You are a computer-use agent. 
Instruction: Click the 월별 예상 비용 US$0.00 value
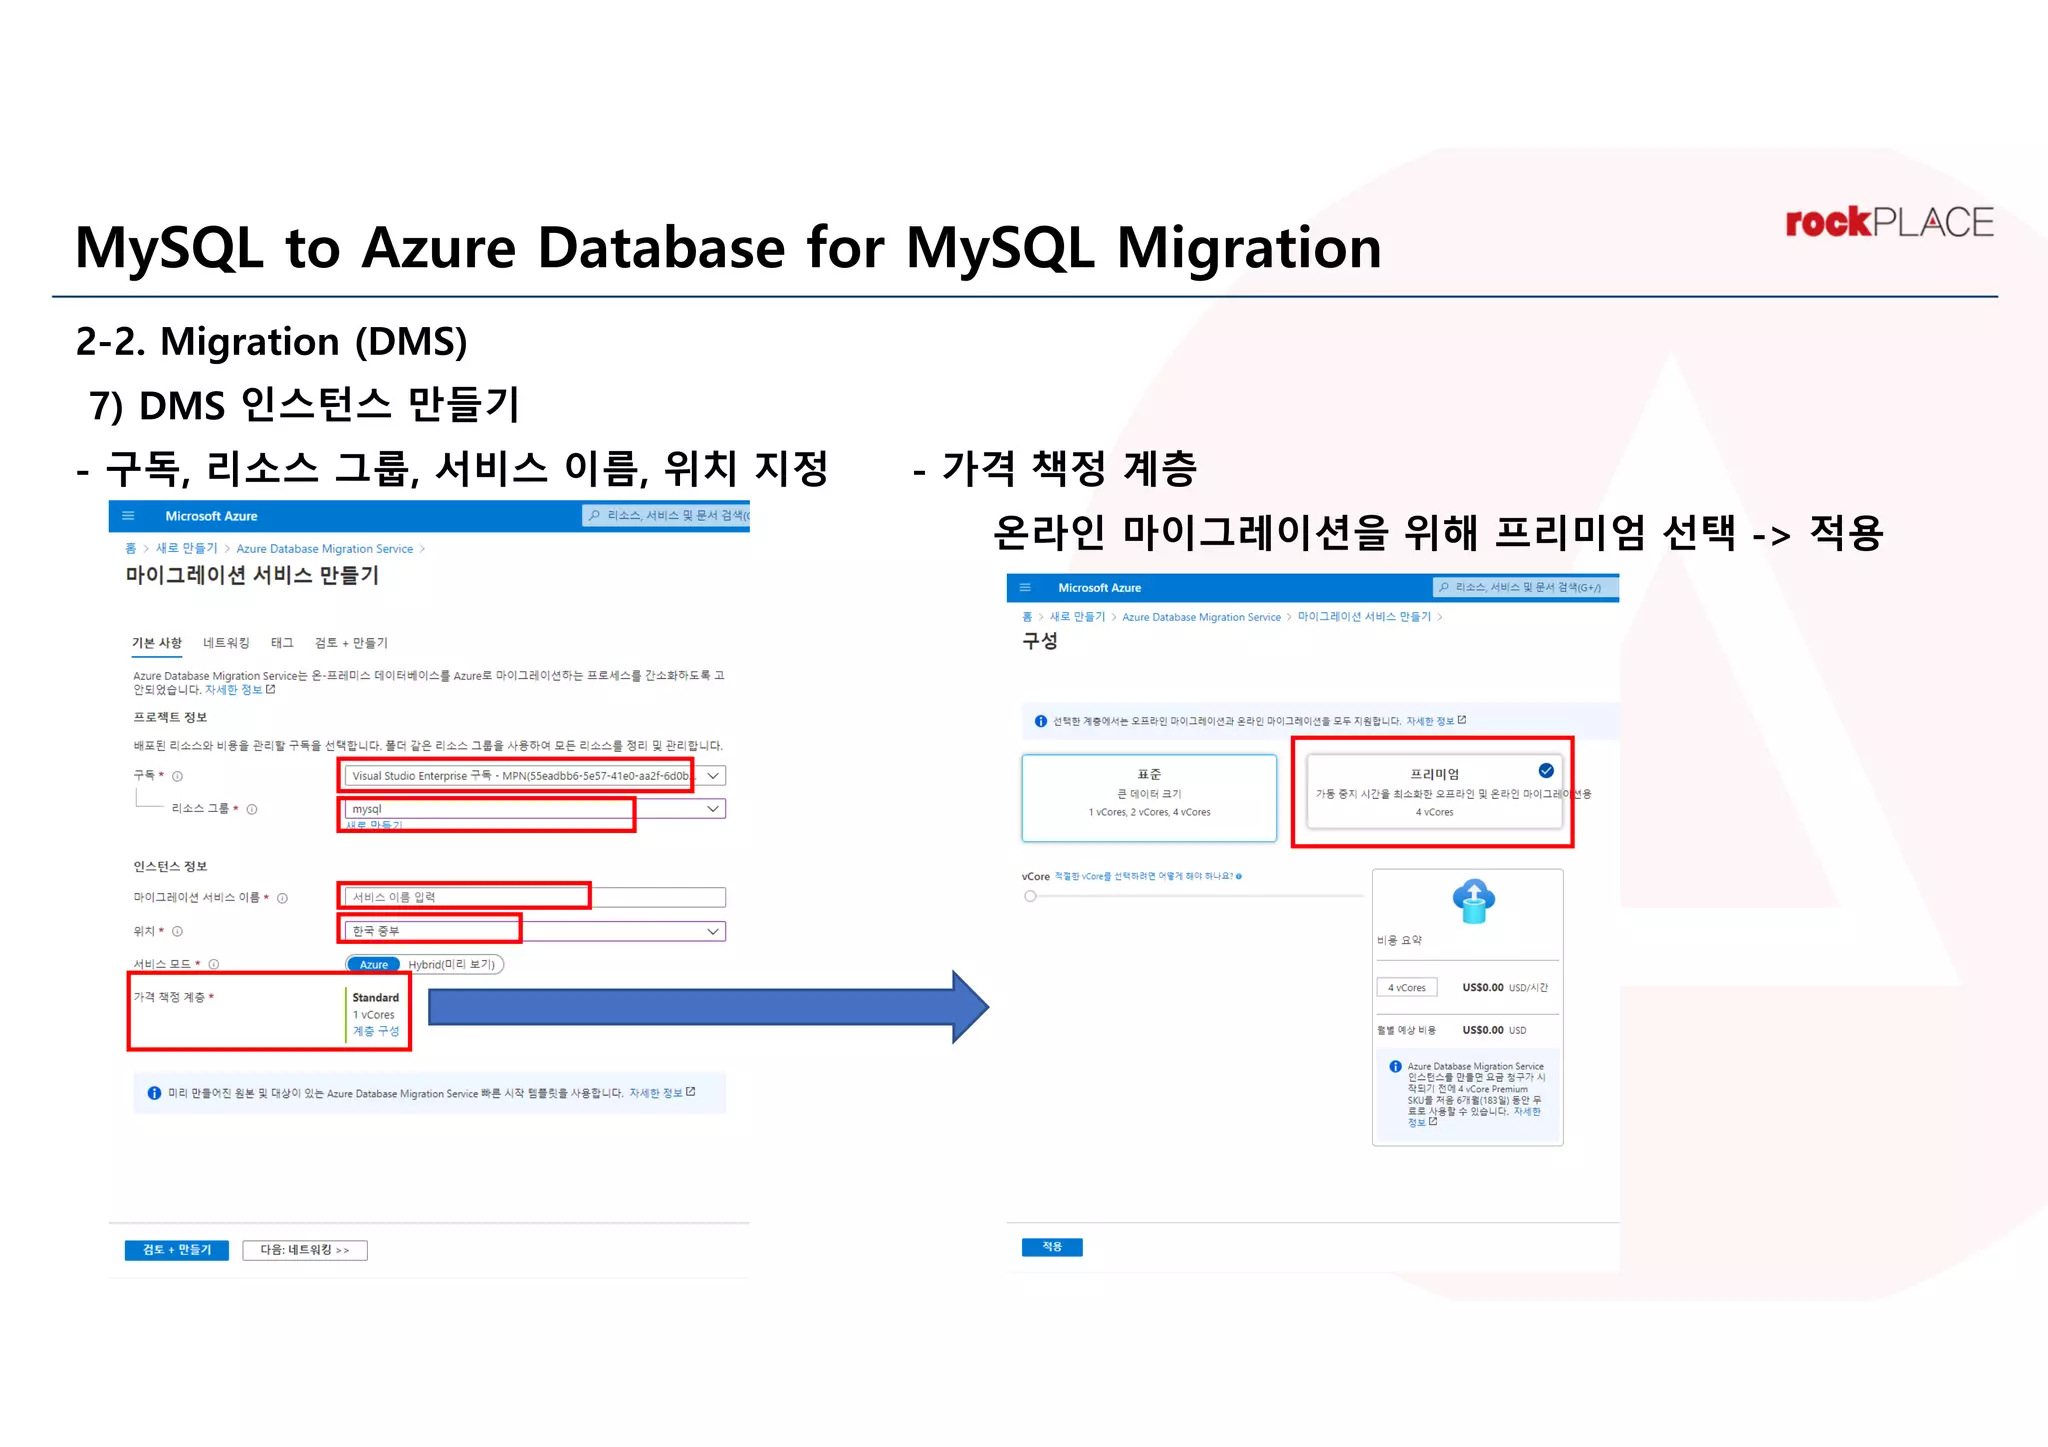coord(1494,1030)
